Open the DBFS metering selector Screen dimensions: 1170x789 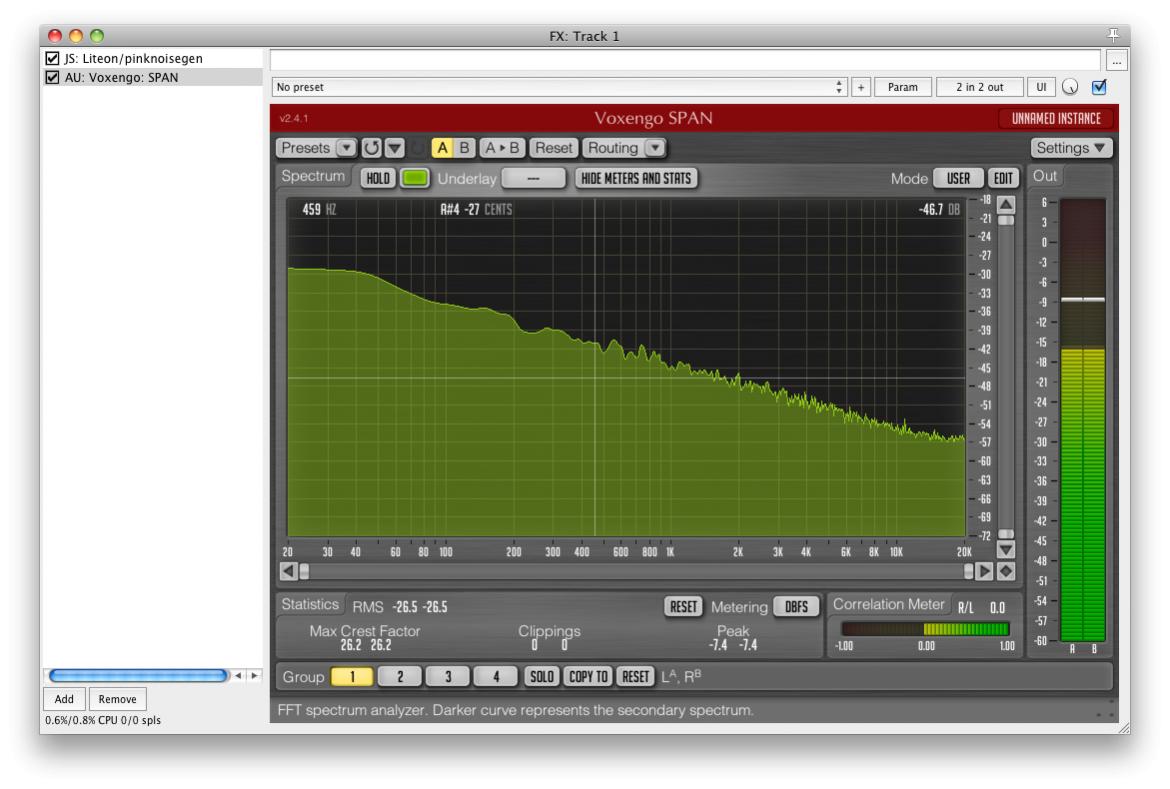click(796, 606)
